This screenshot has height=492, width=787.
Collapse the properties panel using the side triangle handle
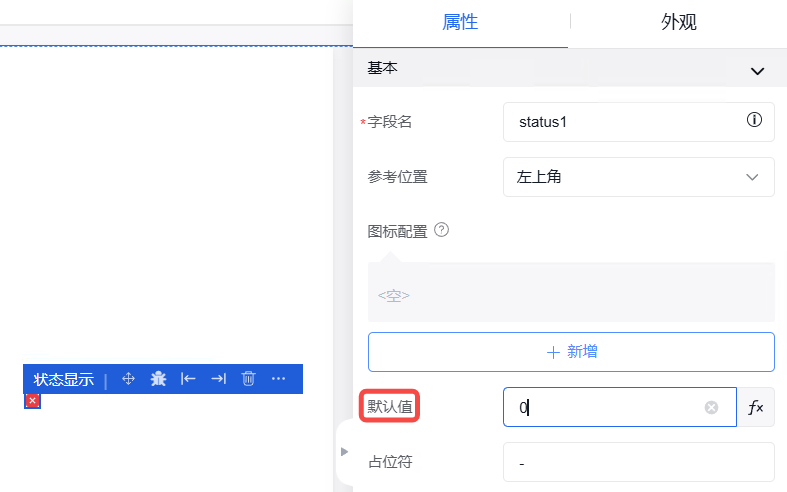(345, 452)
